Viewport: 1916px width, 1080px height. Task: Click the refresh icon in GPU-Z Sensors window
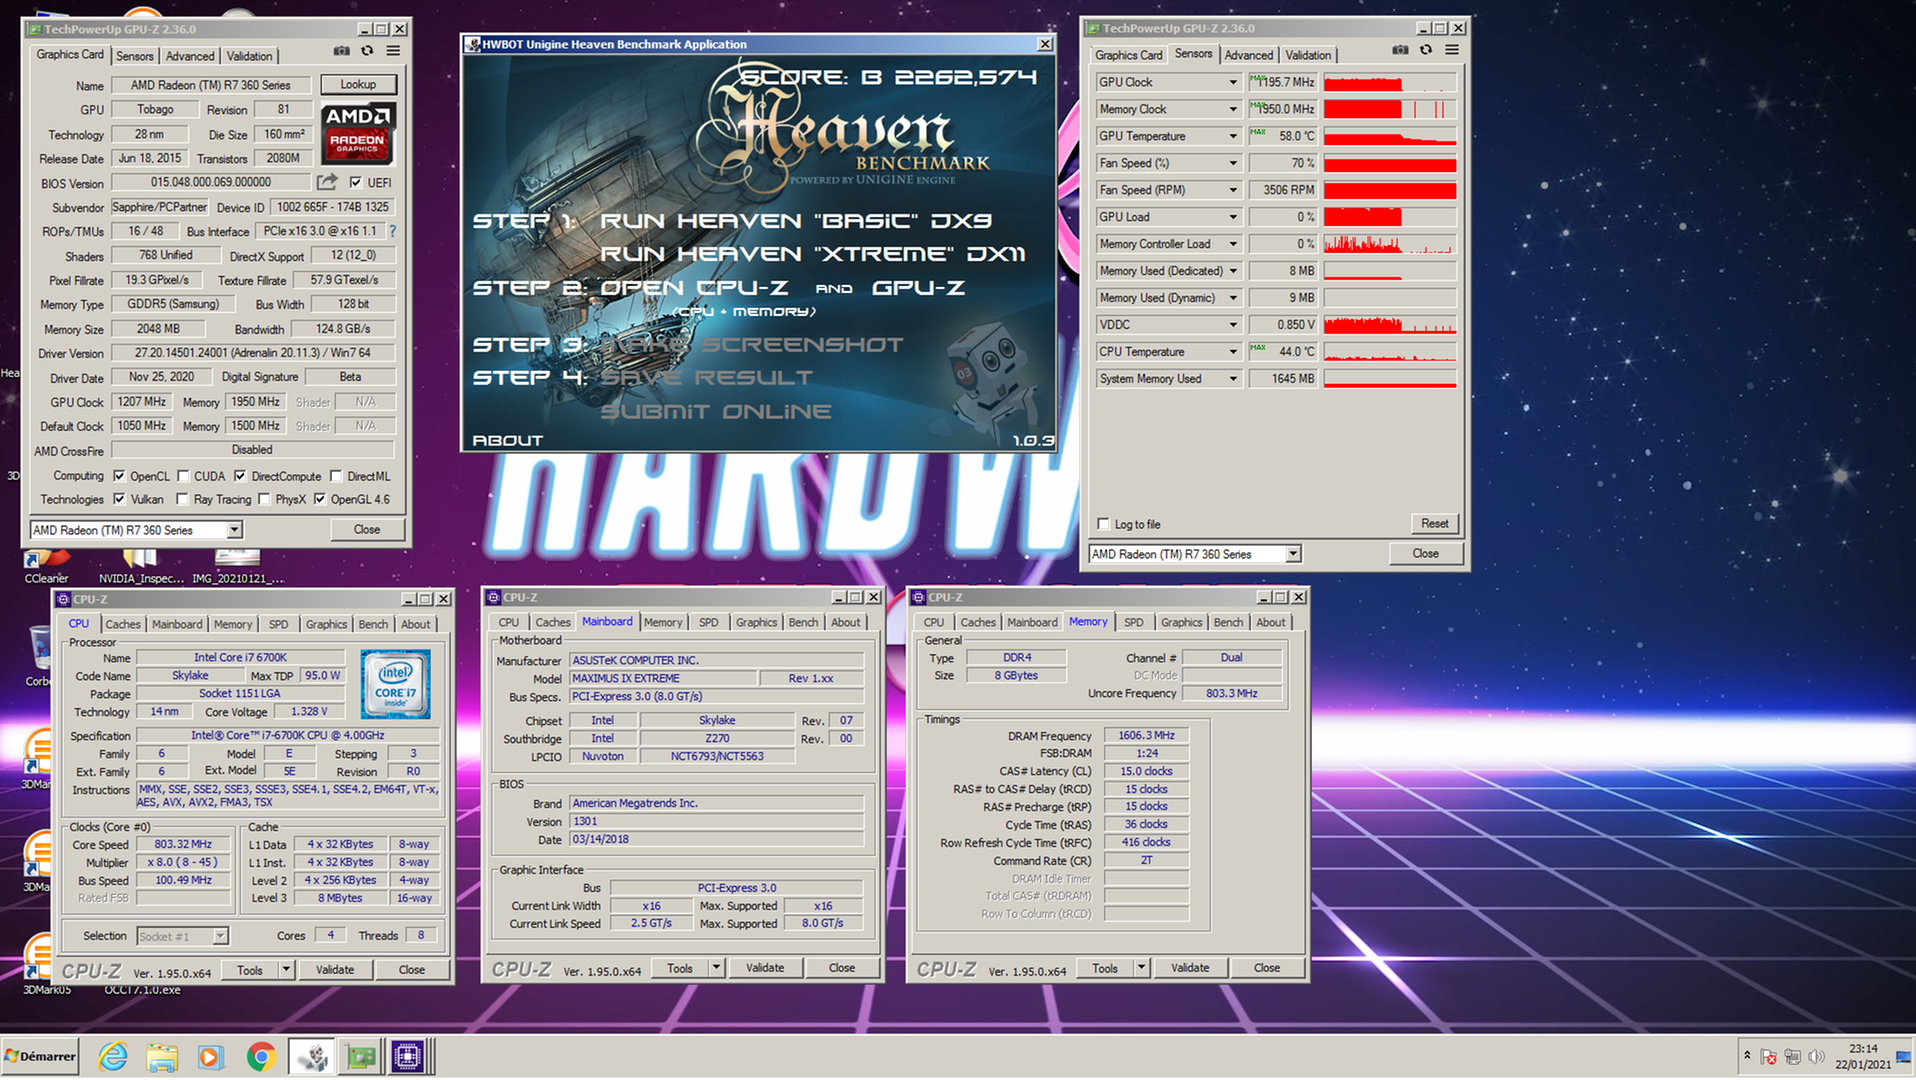(1426, 50)
